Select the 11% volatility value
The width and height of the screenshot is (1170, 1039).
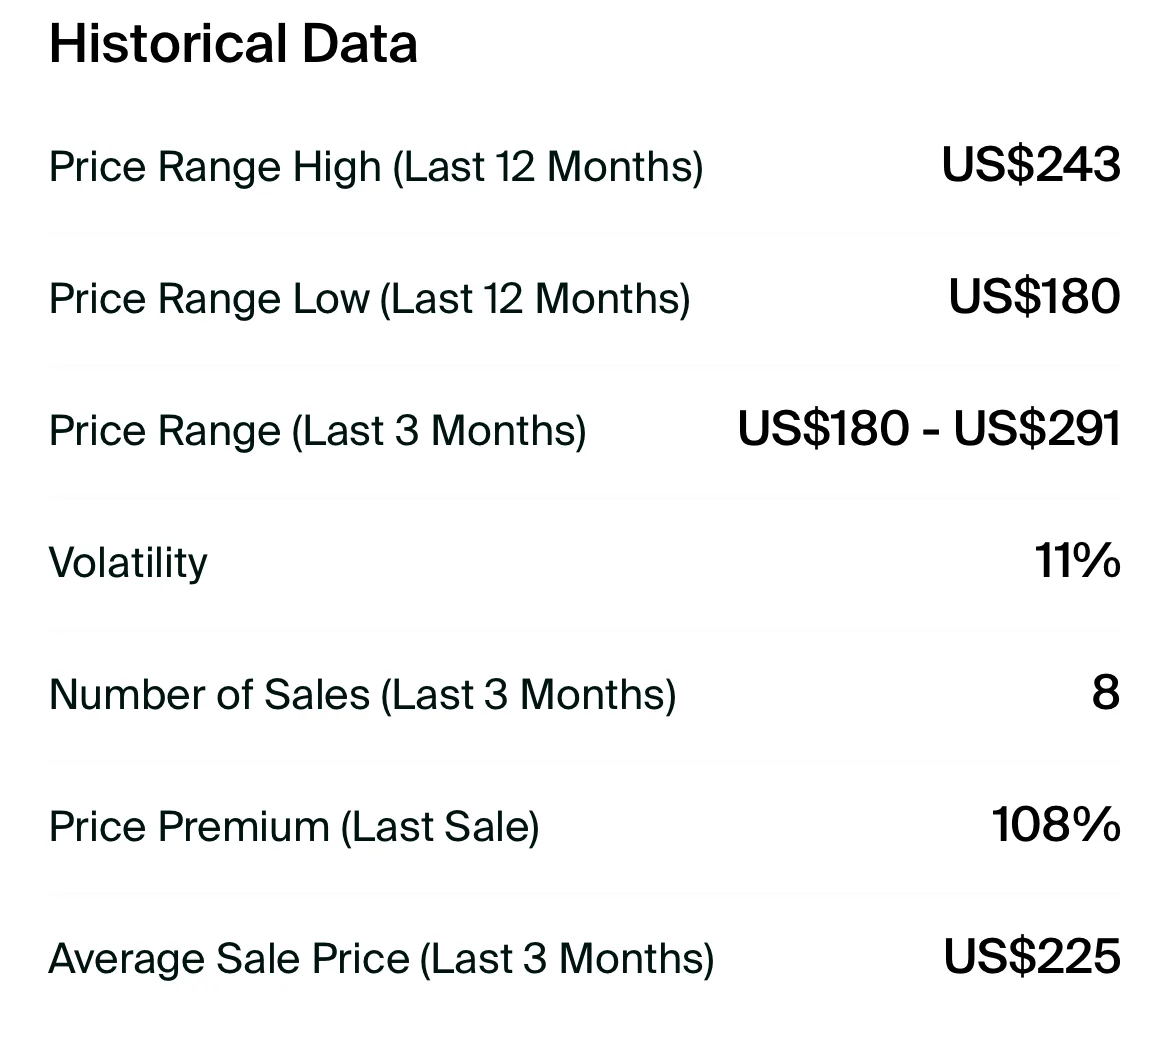pos(1077,561)
